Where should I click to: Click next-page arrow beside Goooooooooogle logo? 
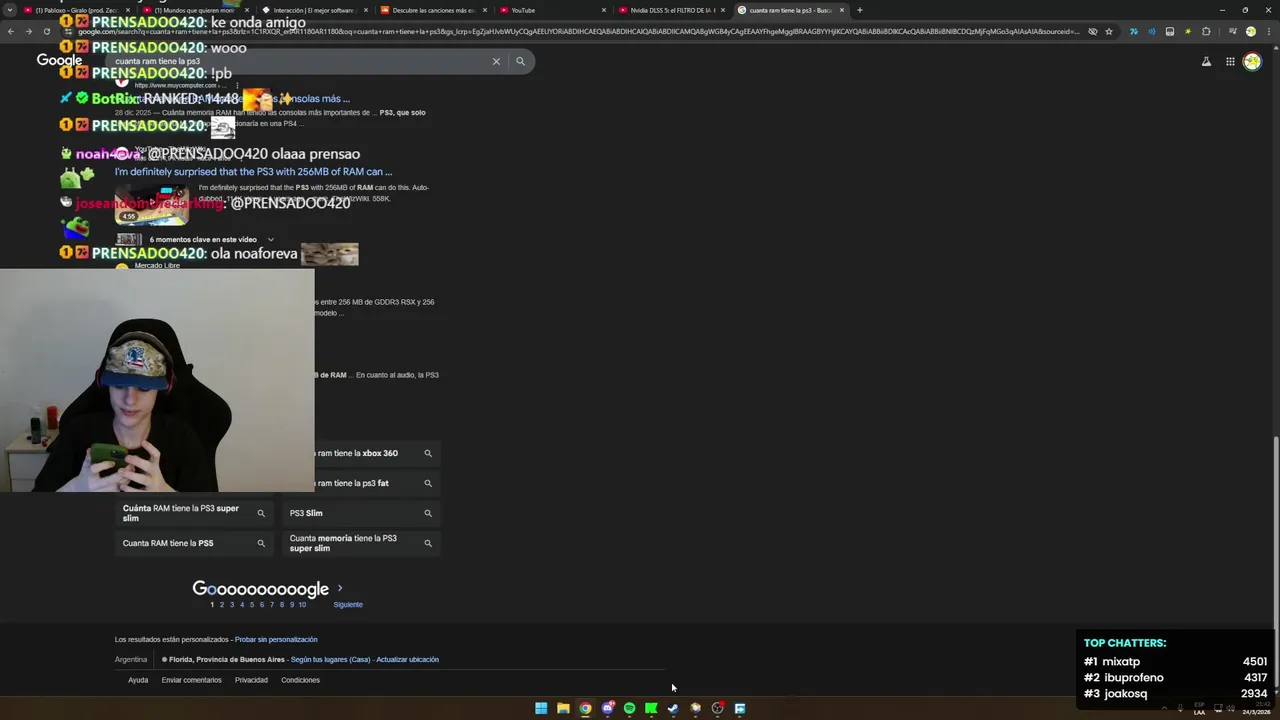click(340, 588)
